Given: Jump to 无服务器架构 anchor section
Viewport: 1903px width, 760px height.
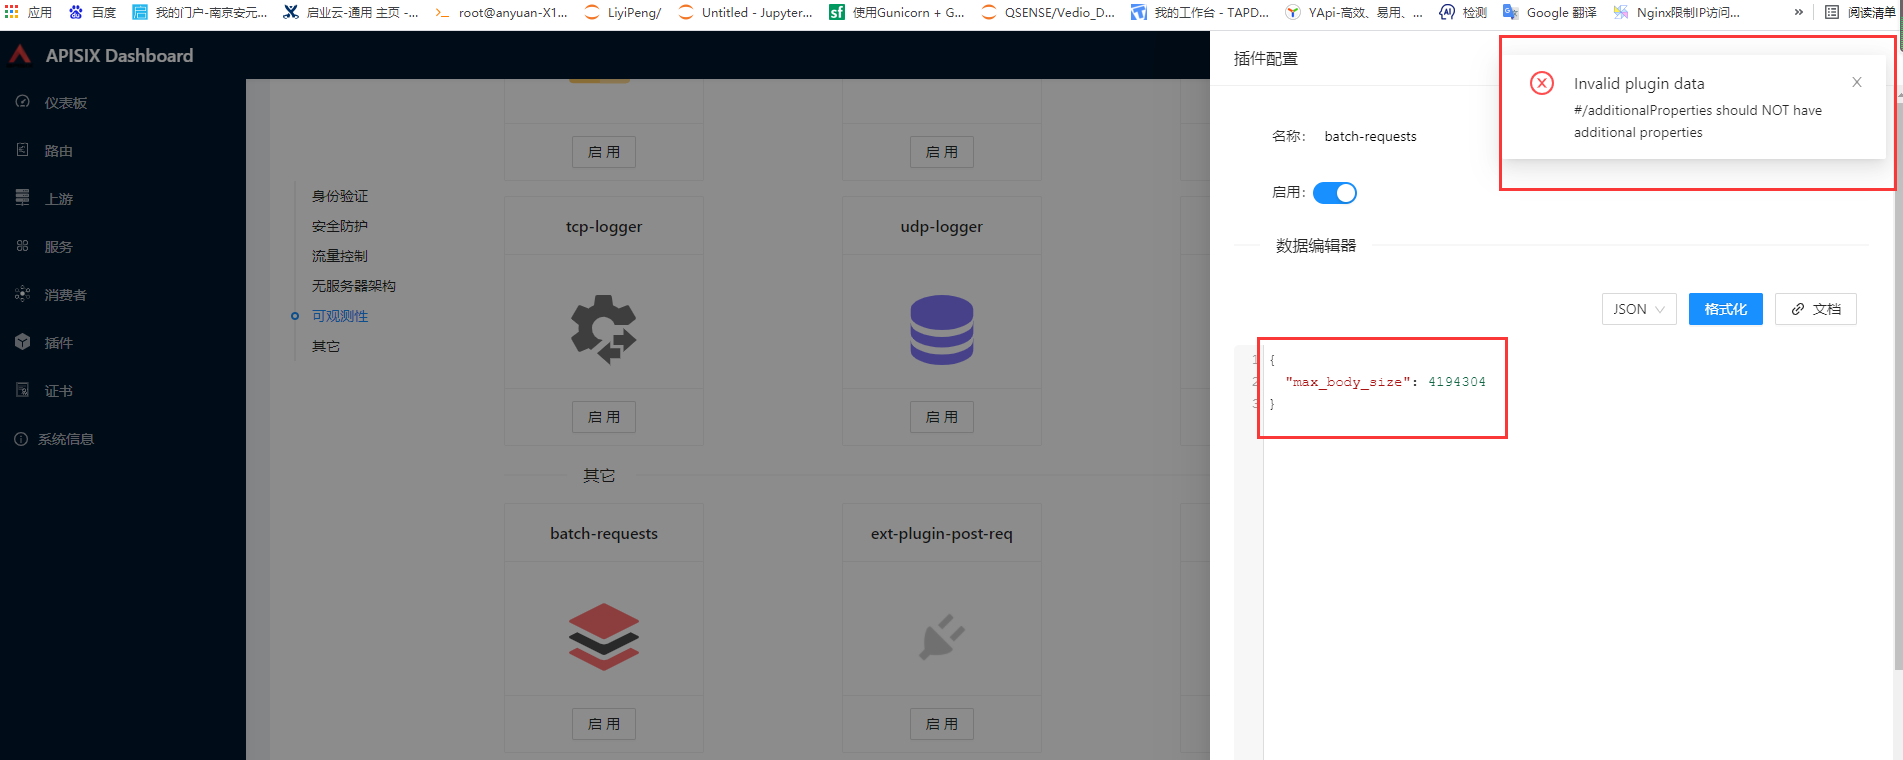Looking at the screenshot, I should pyautogui.click(x=354, y=286).
